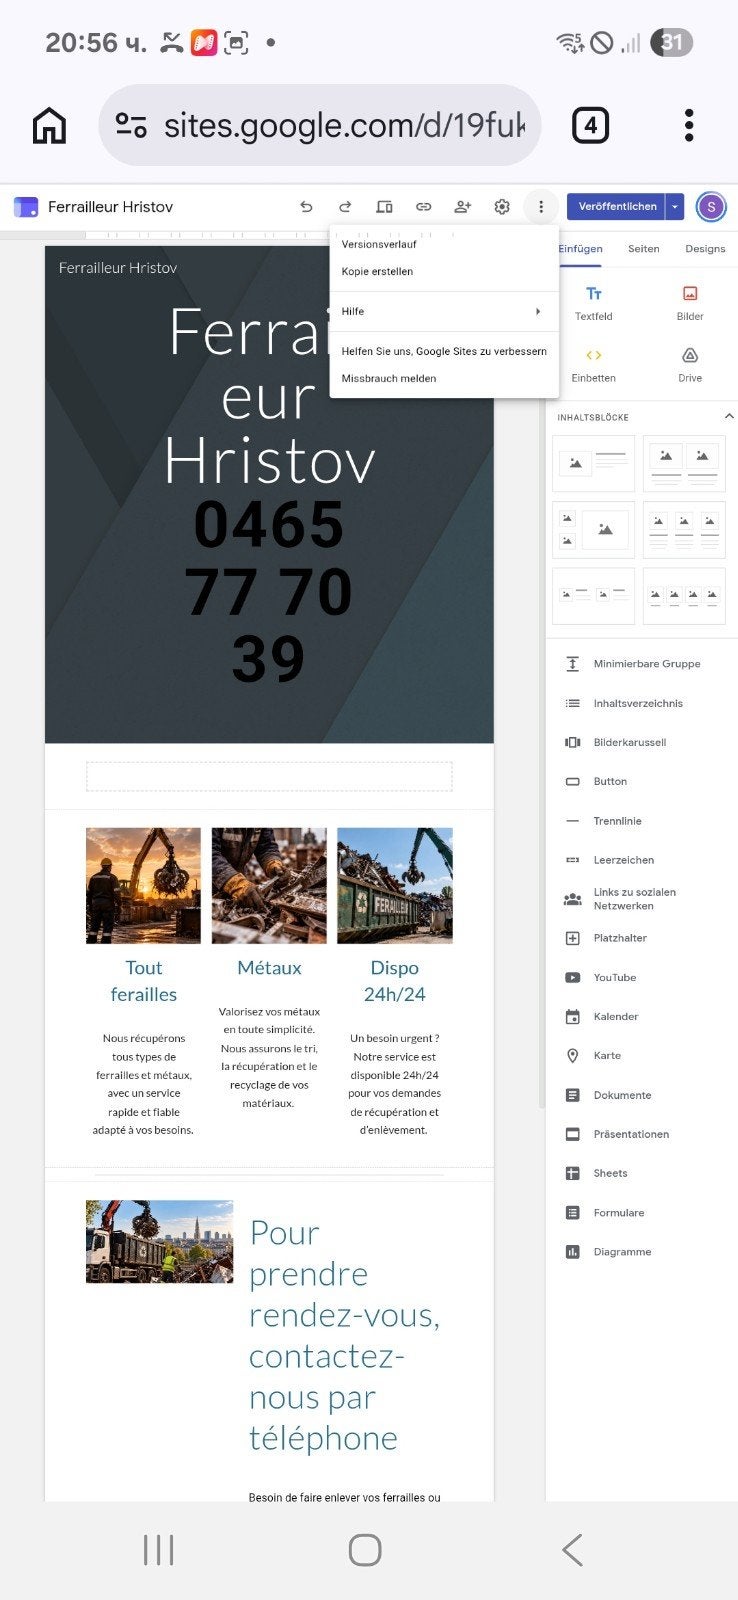Click the Veröffentlichen button
Screen dimensions: 738x1600
617,207
